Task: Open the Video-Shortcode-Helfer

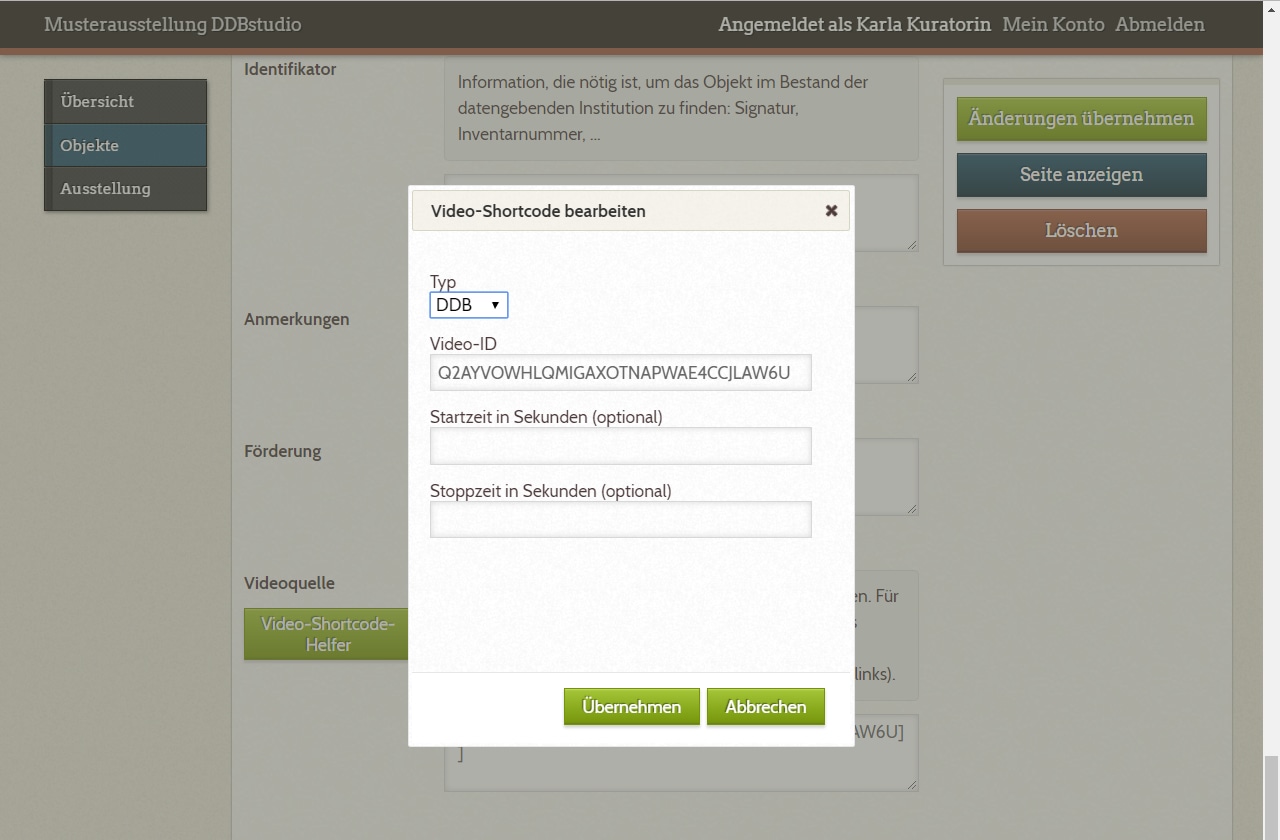Action: click(x=327, y=634)
